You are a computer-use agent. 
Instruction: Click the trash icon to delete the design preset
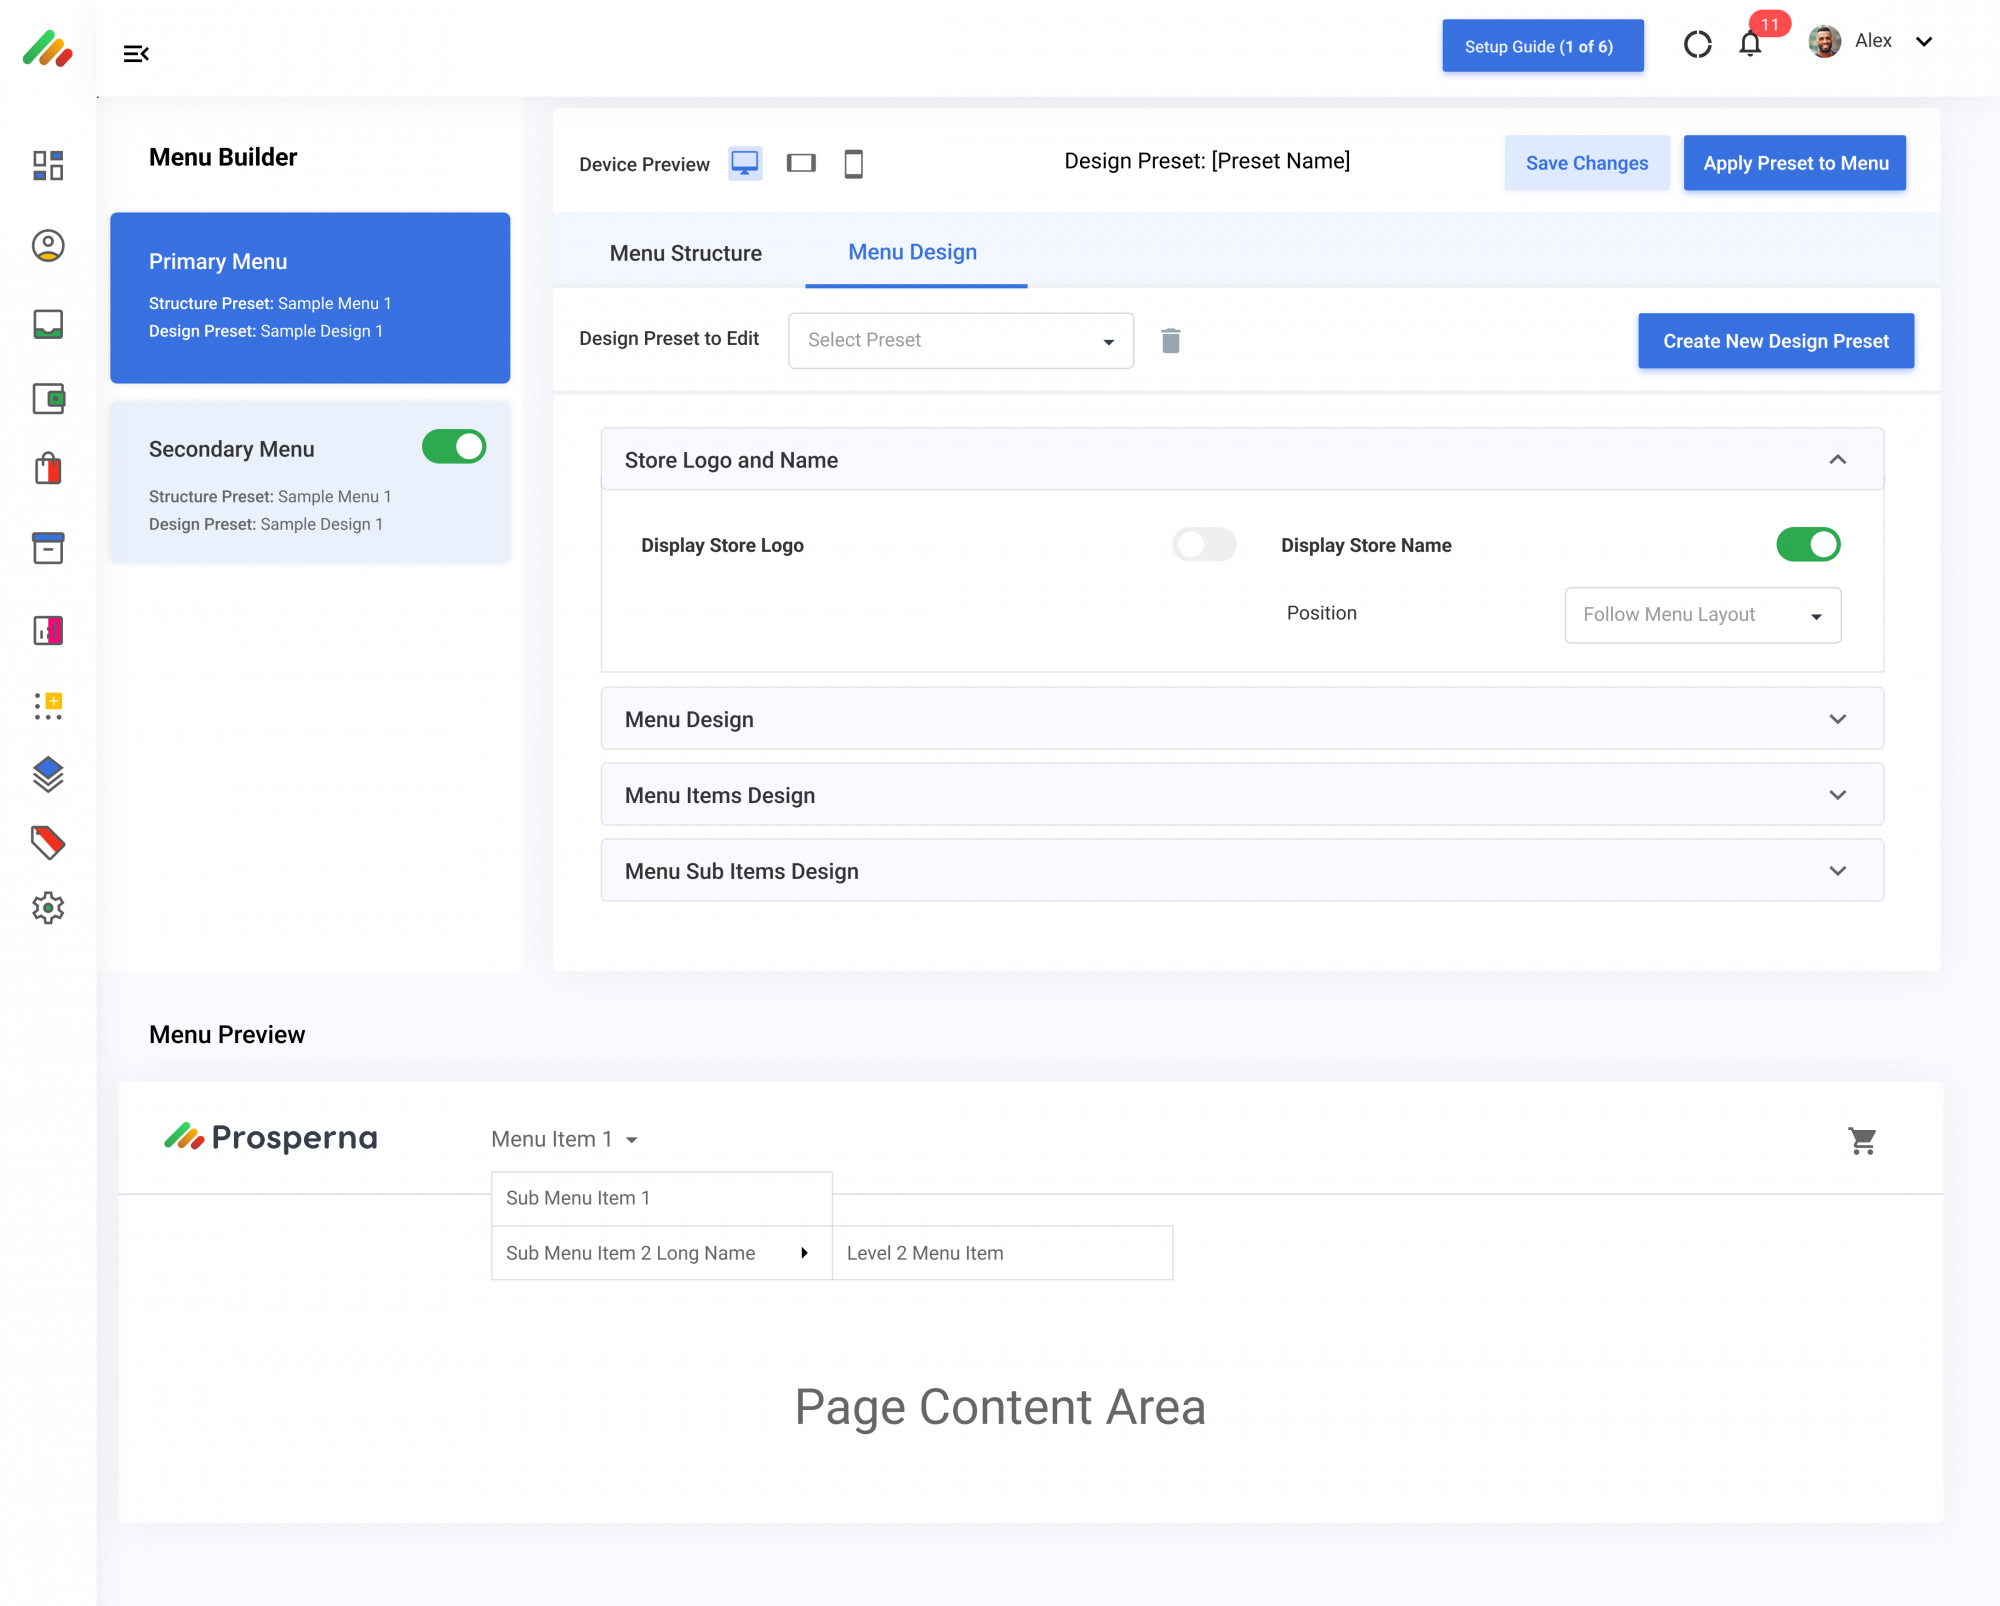pos(1171,341)
